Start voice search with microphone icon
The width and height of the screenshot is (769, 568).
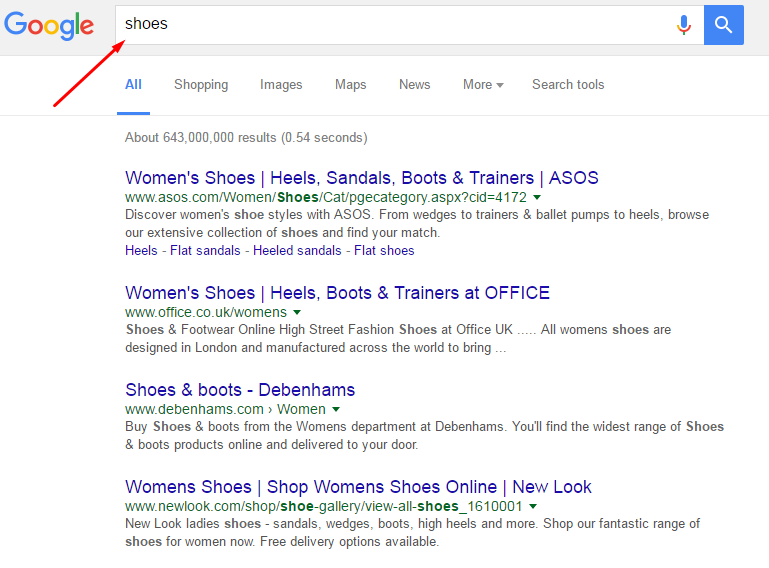[x=684, y=25]
